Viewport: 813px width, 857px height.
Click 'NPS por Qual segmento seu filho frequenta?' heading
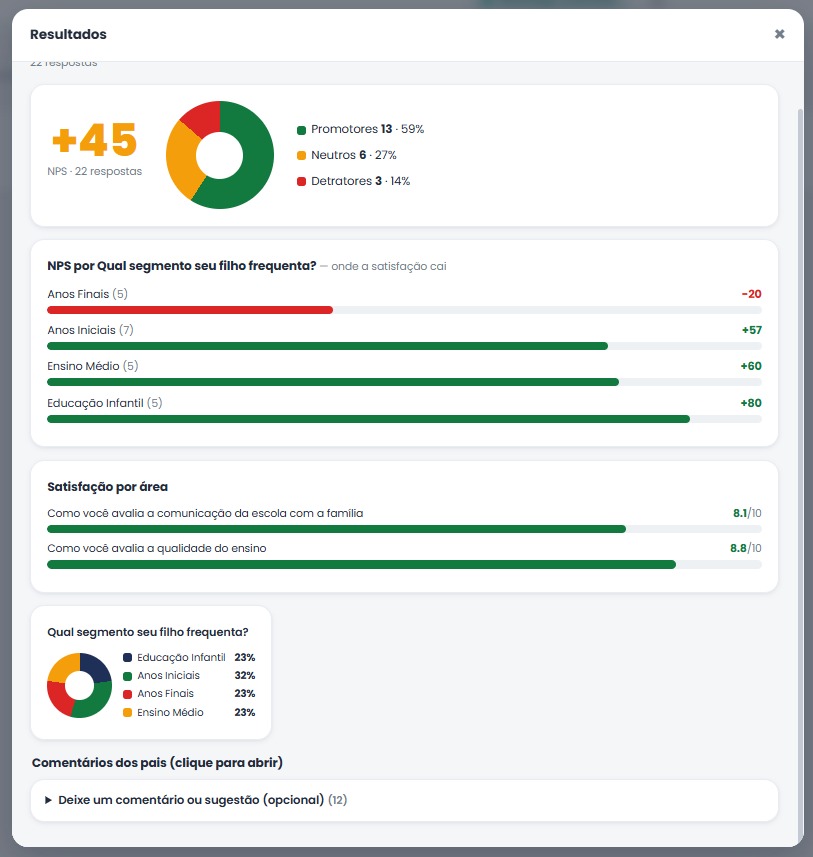182,266
